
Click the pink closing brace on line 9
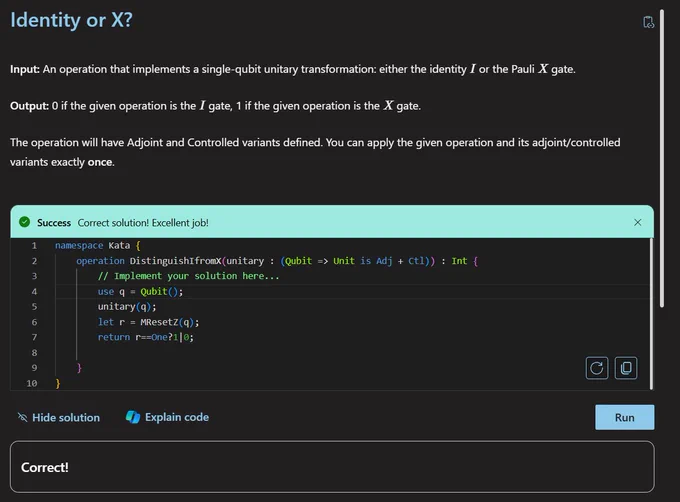click(79, 368)
